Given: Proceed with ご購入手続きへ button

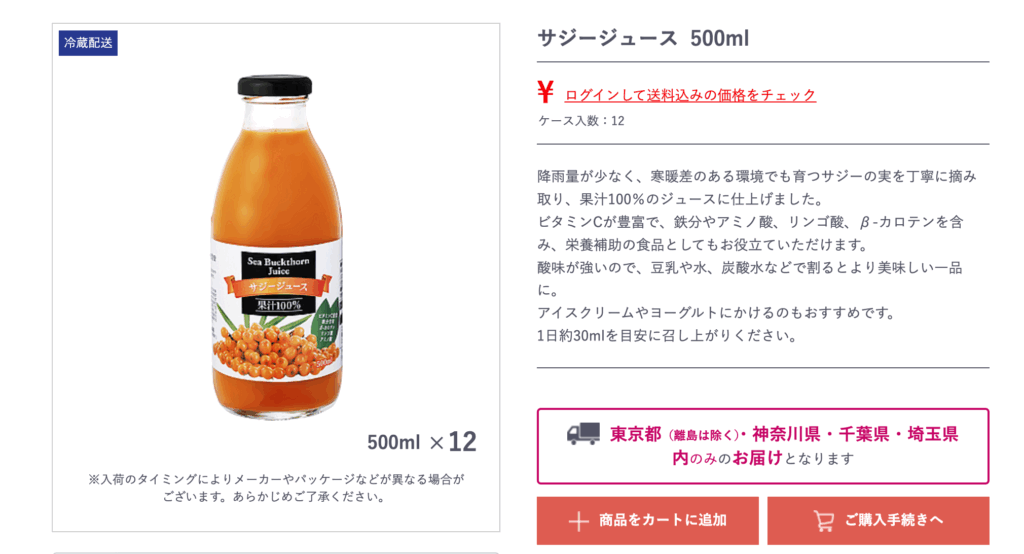Looking at the screenshot, I should click(x=878, y=521).
